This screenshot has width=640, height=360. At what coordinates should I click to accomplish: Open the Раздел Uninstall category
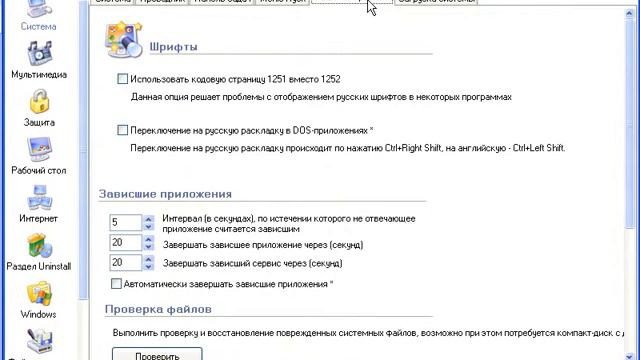coord(39,252)
